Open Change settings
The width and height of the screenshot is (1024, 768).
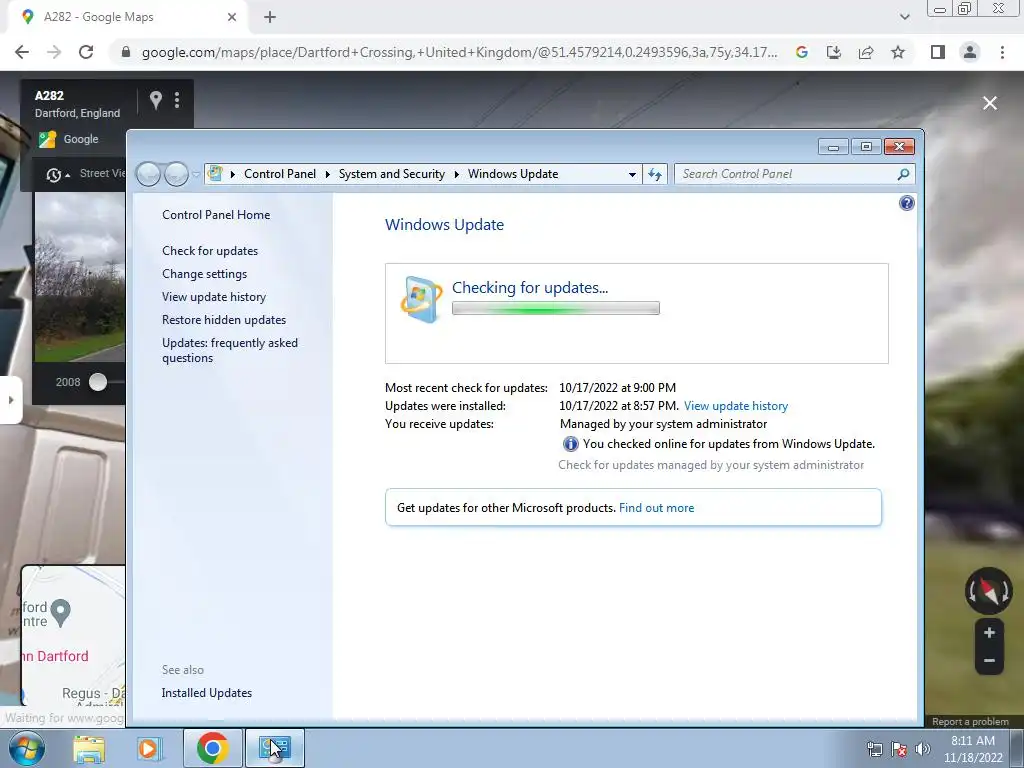[x=204, y=274]
